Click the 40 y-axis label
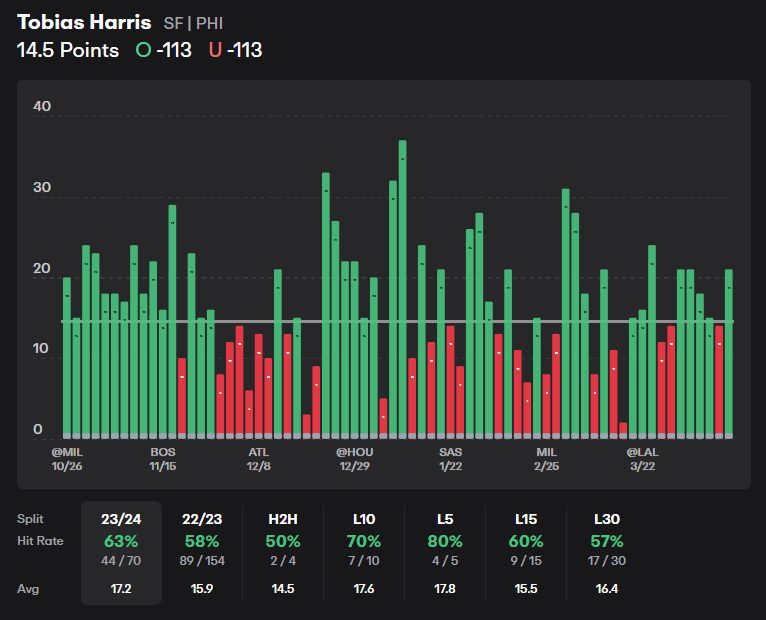 [x=42, y=106]
